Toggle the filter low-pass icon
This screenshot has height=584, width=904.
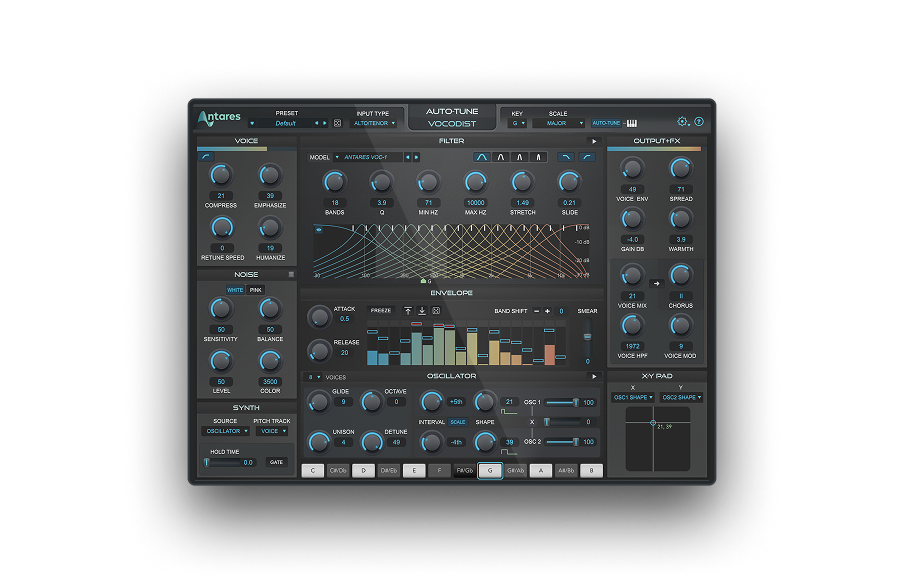pos(566,157)
